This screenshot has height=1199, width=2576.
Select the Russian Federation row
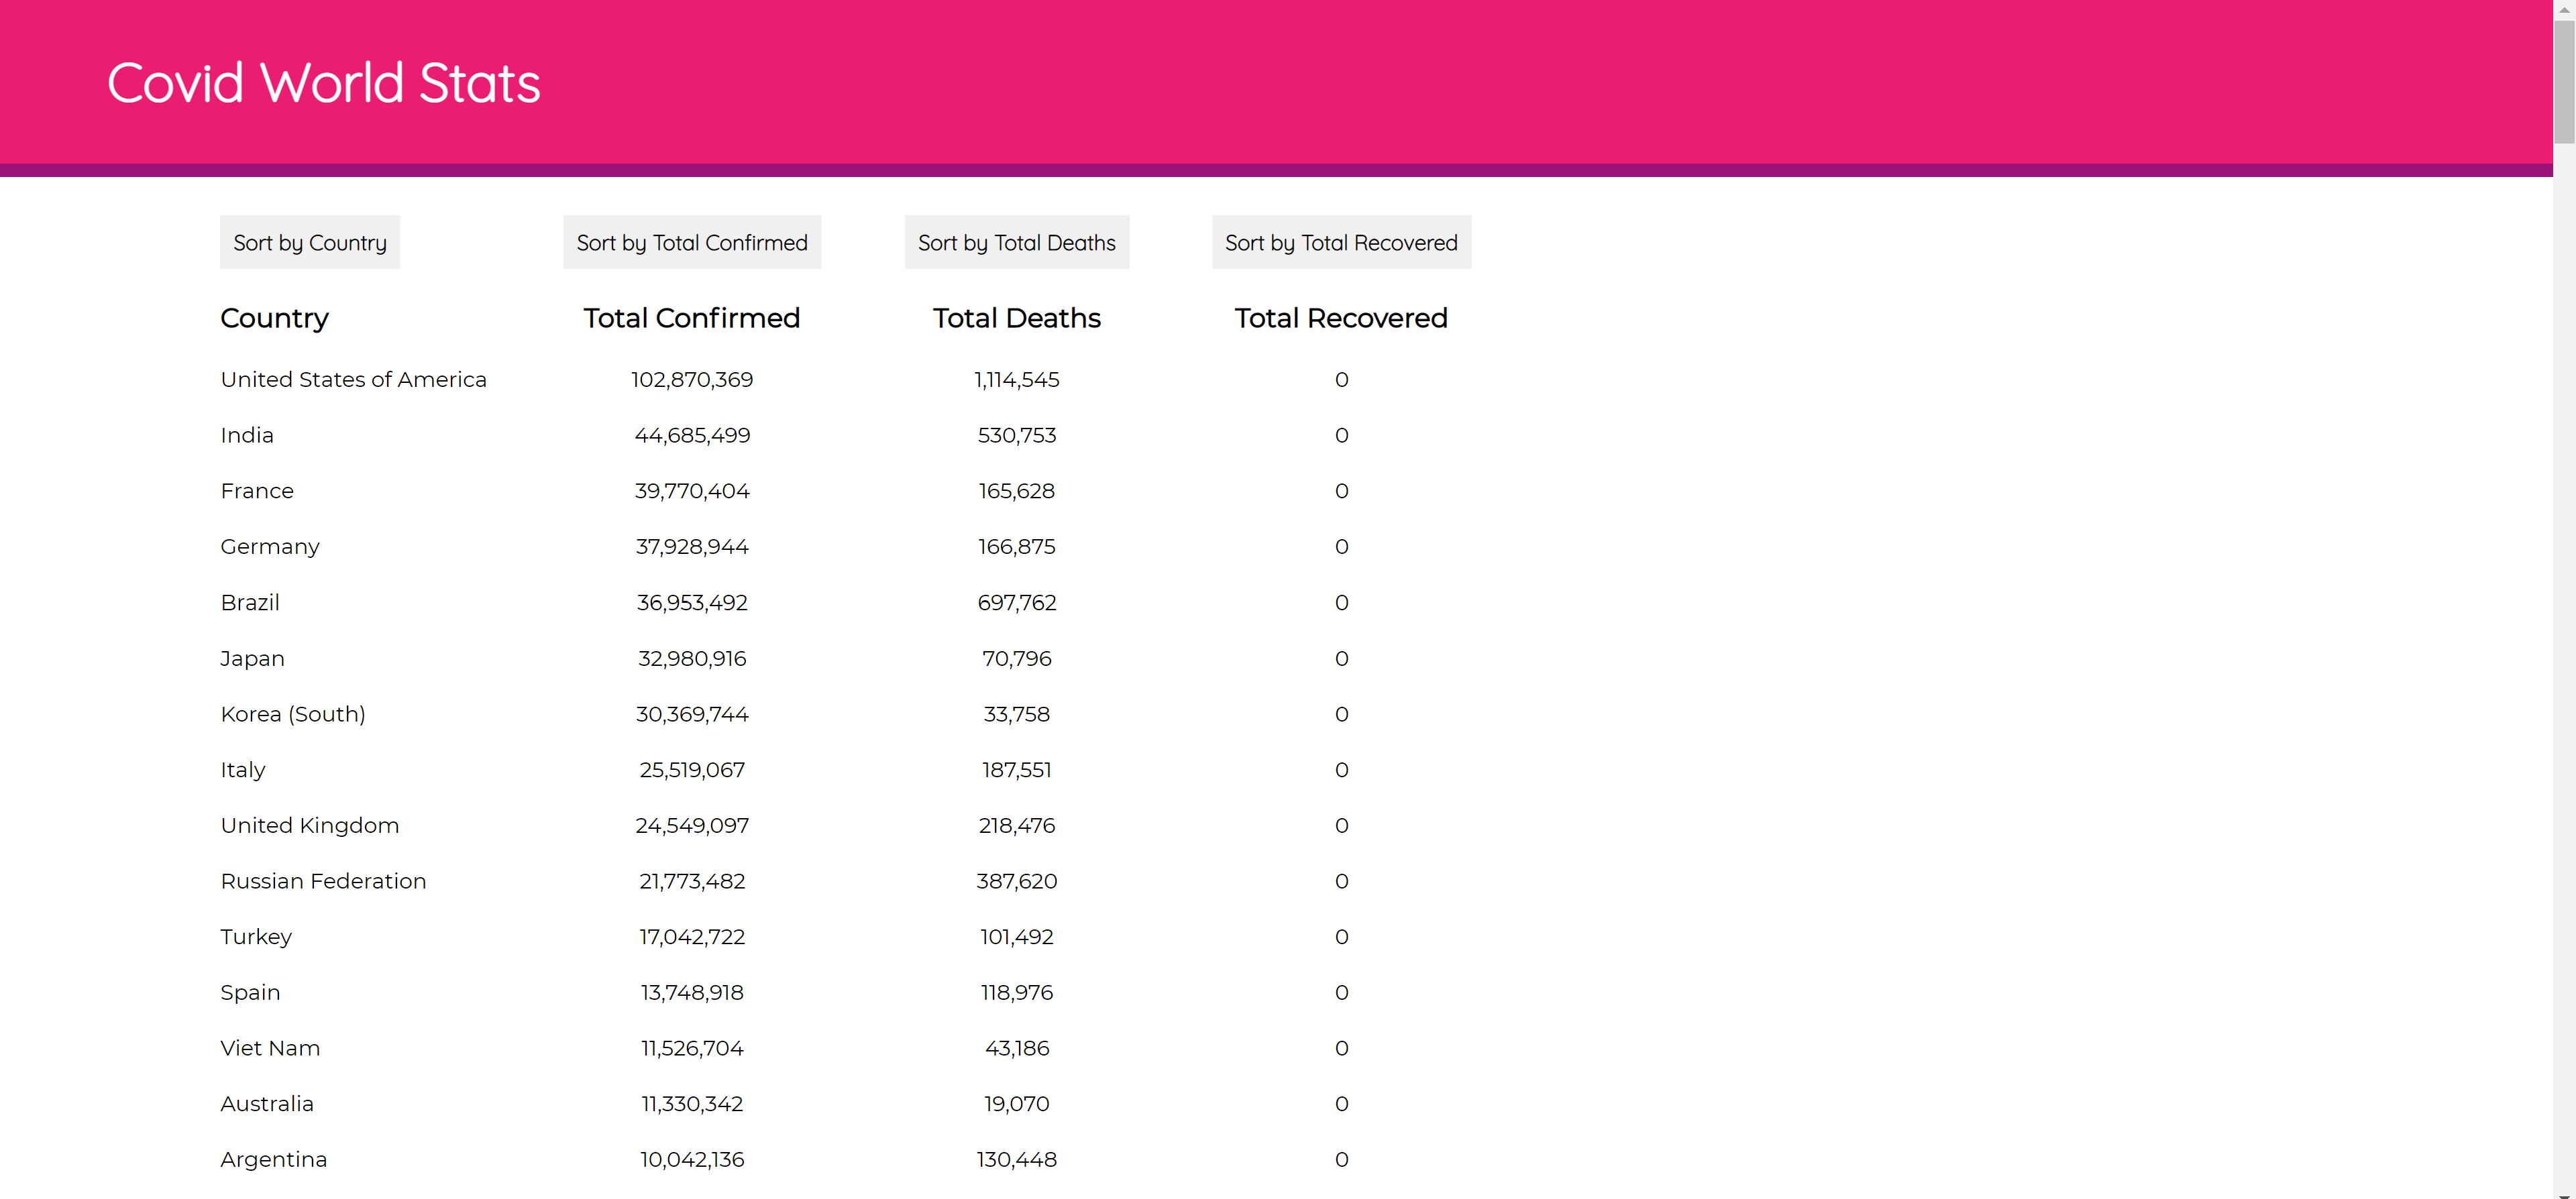[323, 881]
